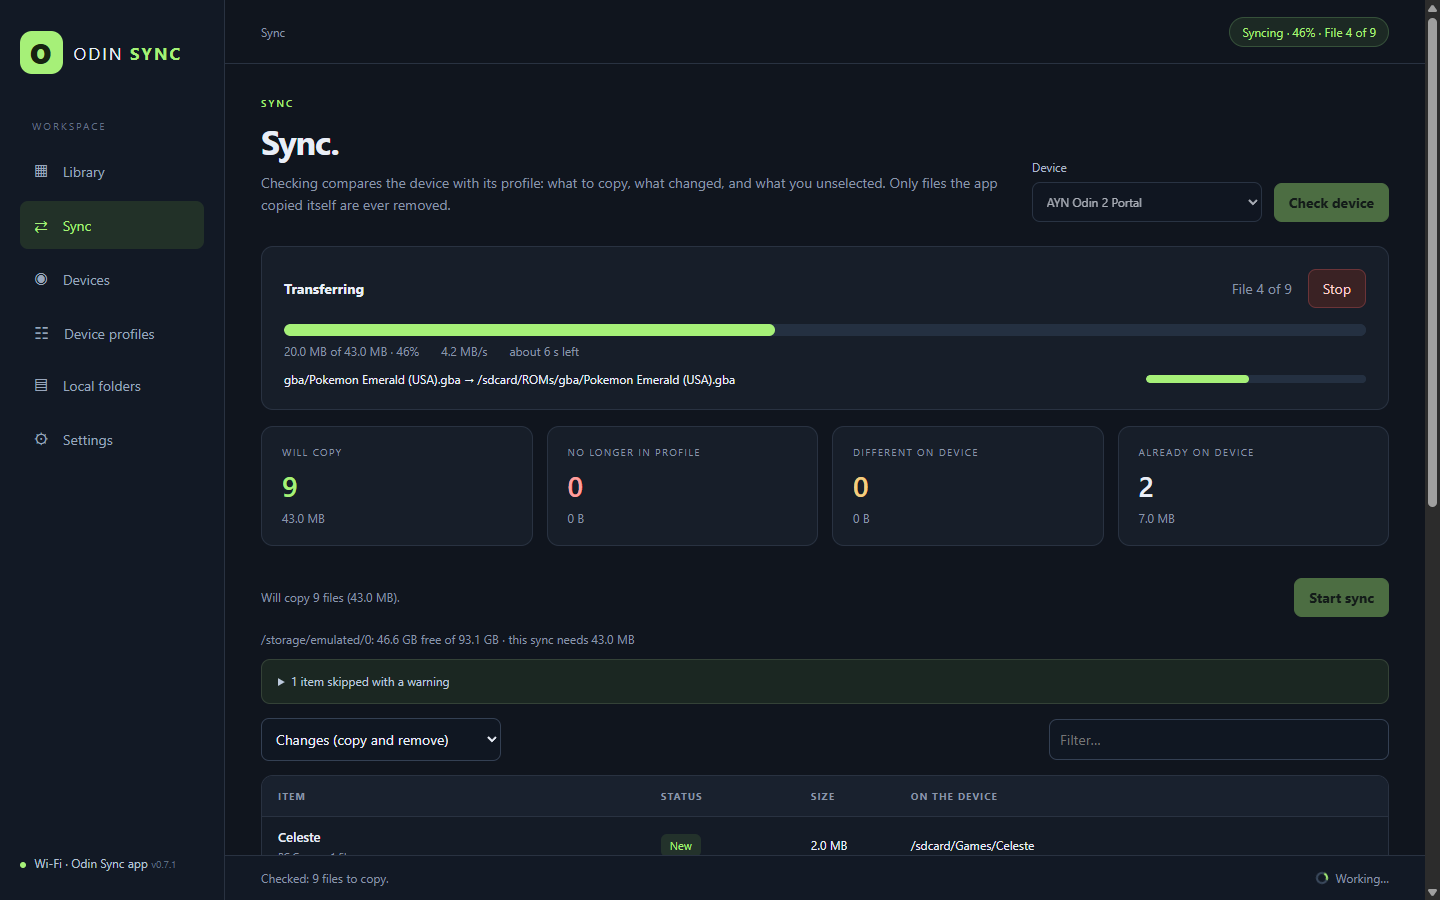
Task: Go to the Sync page in sidebar
Action: point(112,225)
